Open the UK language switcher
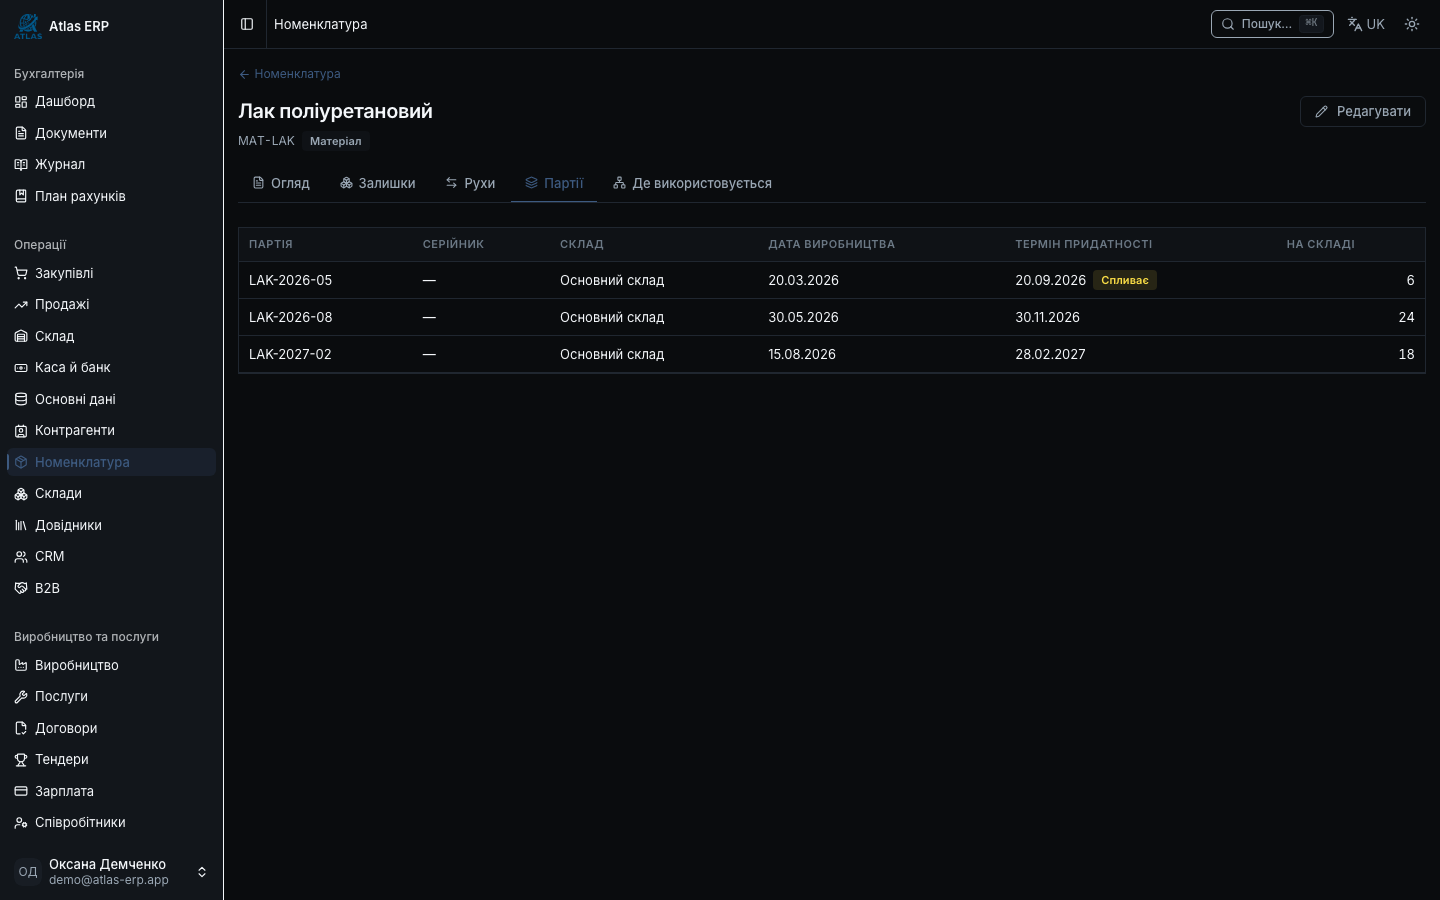The width and height of the screenshot is (1440, 900). point(1366,24)
